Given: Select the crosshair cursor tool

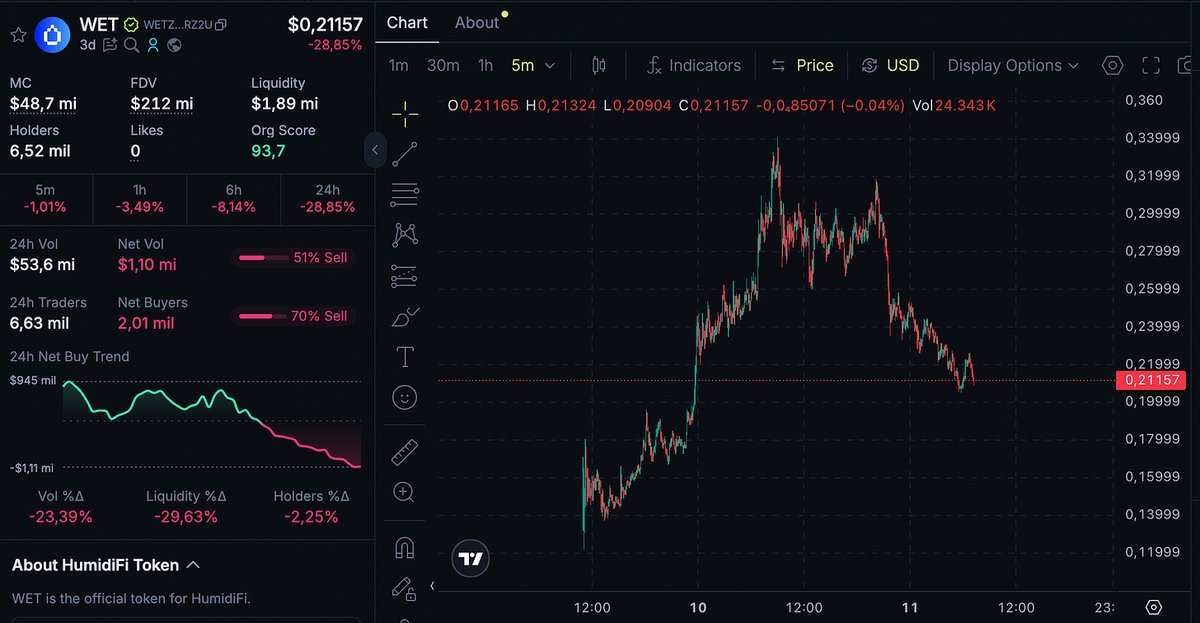Looking at the screenshot, I should [405, 114].
